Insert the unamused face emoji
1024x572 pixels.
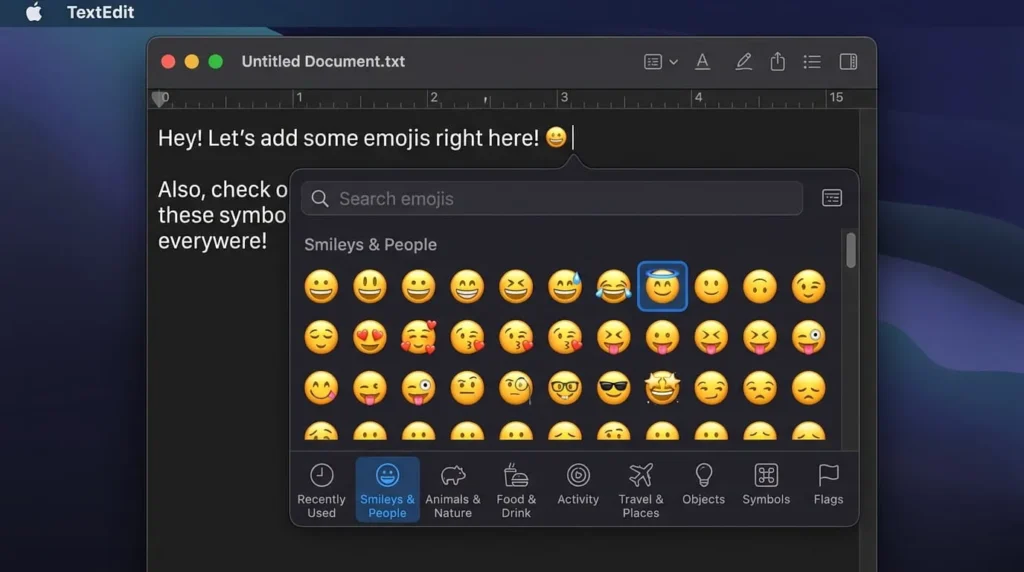pos(760,388)
